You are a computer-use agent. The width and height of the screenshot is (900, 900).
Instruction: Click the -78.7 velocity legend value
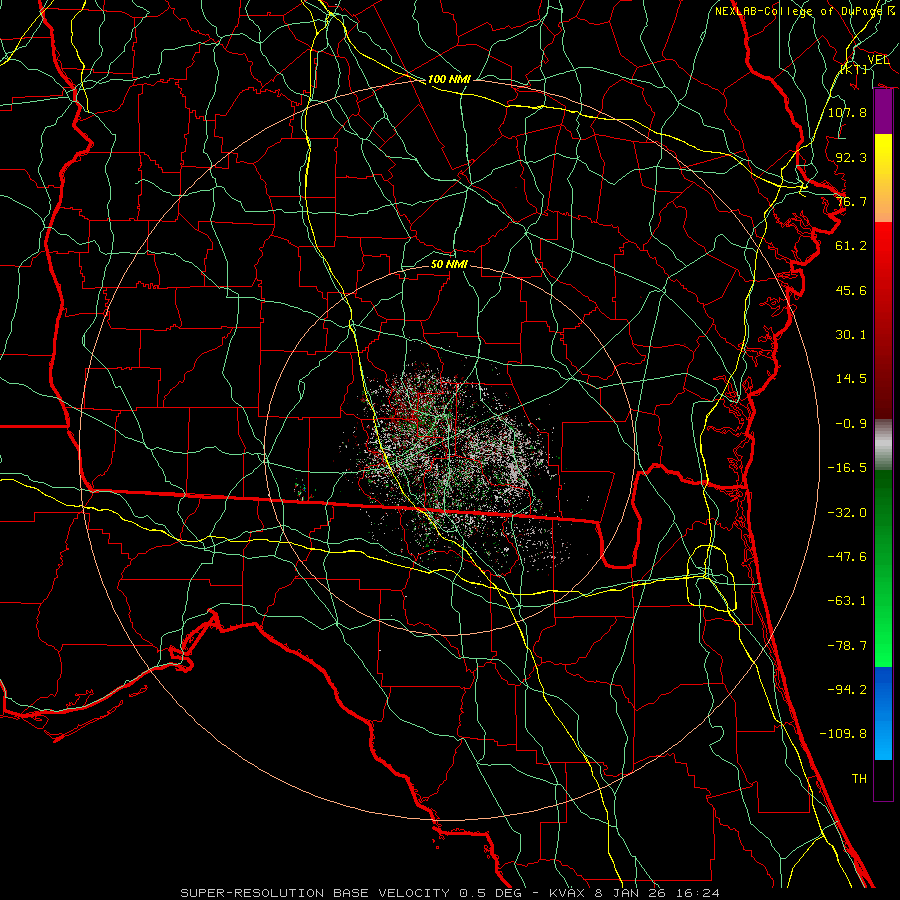847,646
